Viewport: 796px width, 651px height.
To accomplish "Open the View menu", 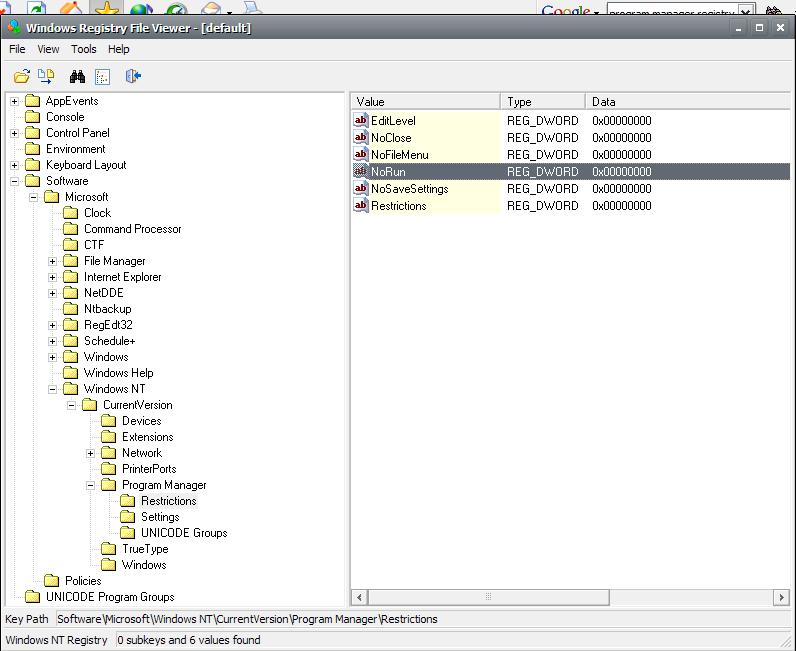I will click(x=48, y=49).
